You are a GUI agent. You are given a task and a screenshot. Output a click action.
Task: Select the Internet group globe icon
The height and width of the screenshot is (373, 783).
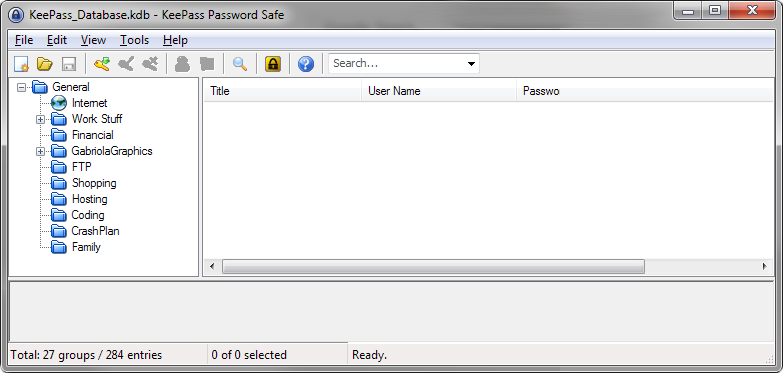pyautogui.click(x=59, y=103)
